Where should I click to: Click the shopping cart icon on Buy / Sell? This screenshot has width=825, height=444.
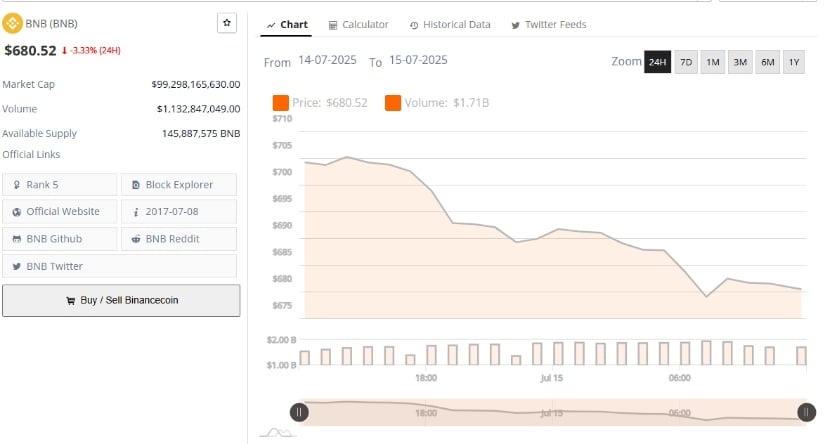pyautogui.click(x=71, y=301)
